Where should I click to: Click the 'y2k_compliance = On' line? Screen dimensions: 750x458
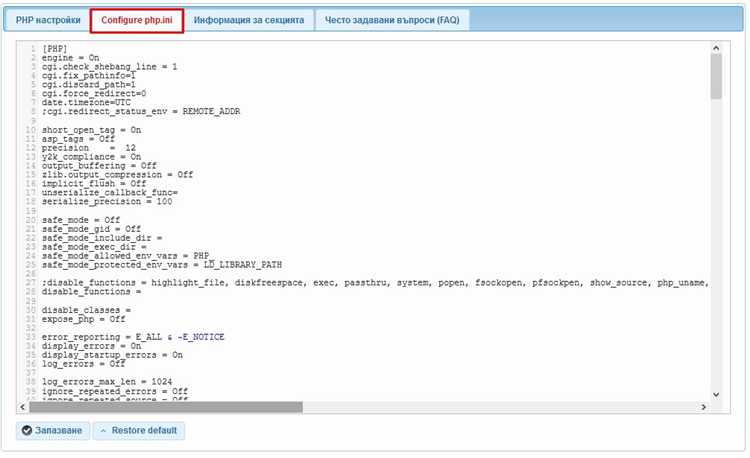(91, 157)
